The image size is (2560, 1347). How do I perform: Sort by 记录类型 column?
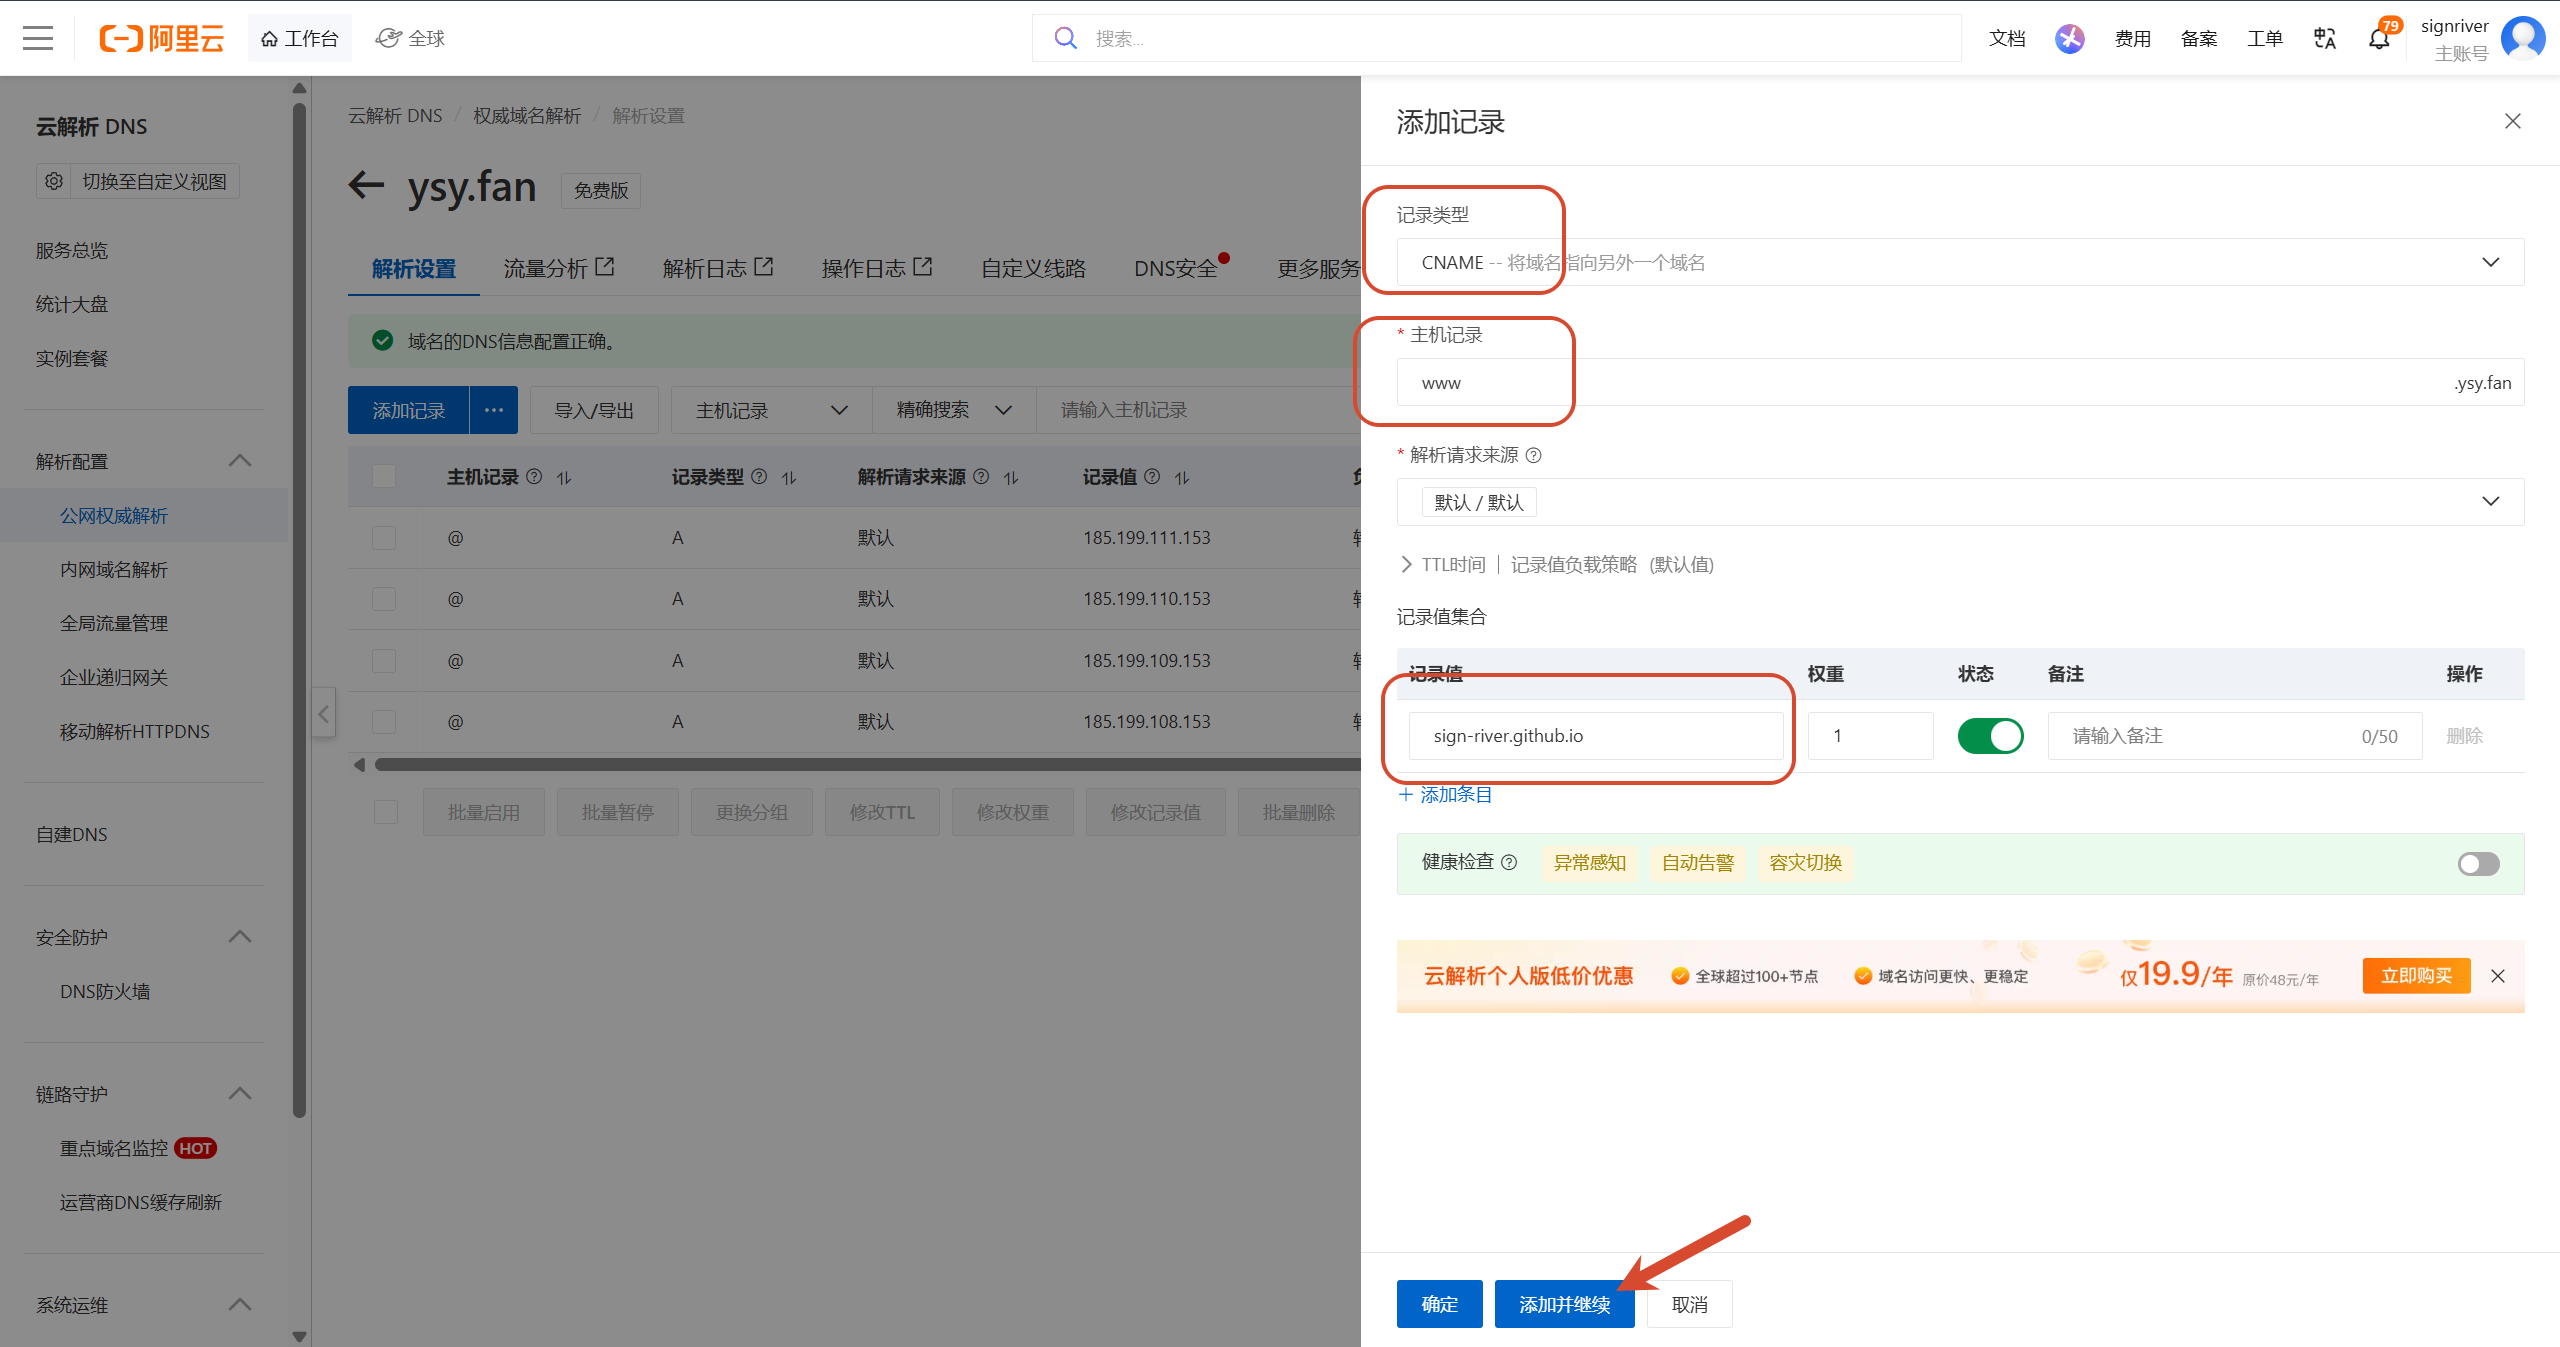coord(789,478)
